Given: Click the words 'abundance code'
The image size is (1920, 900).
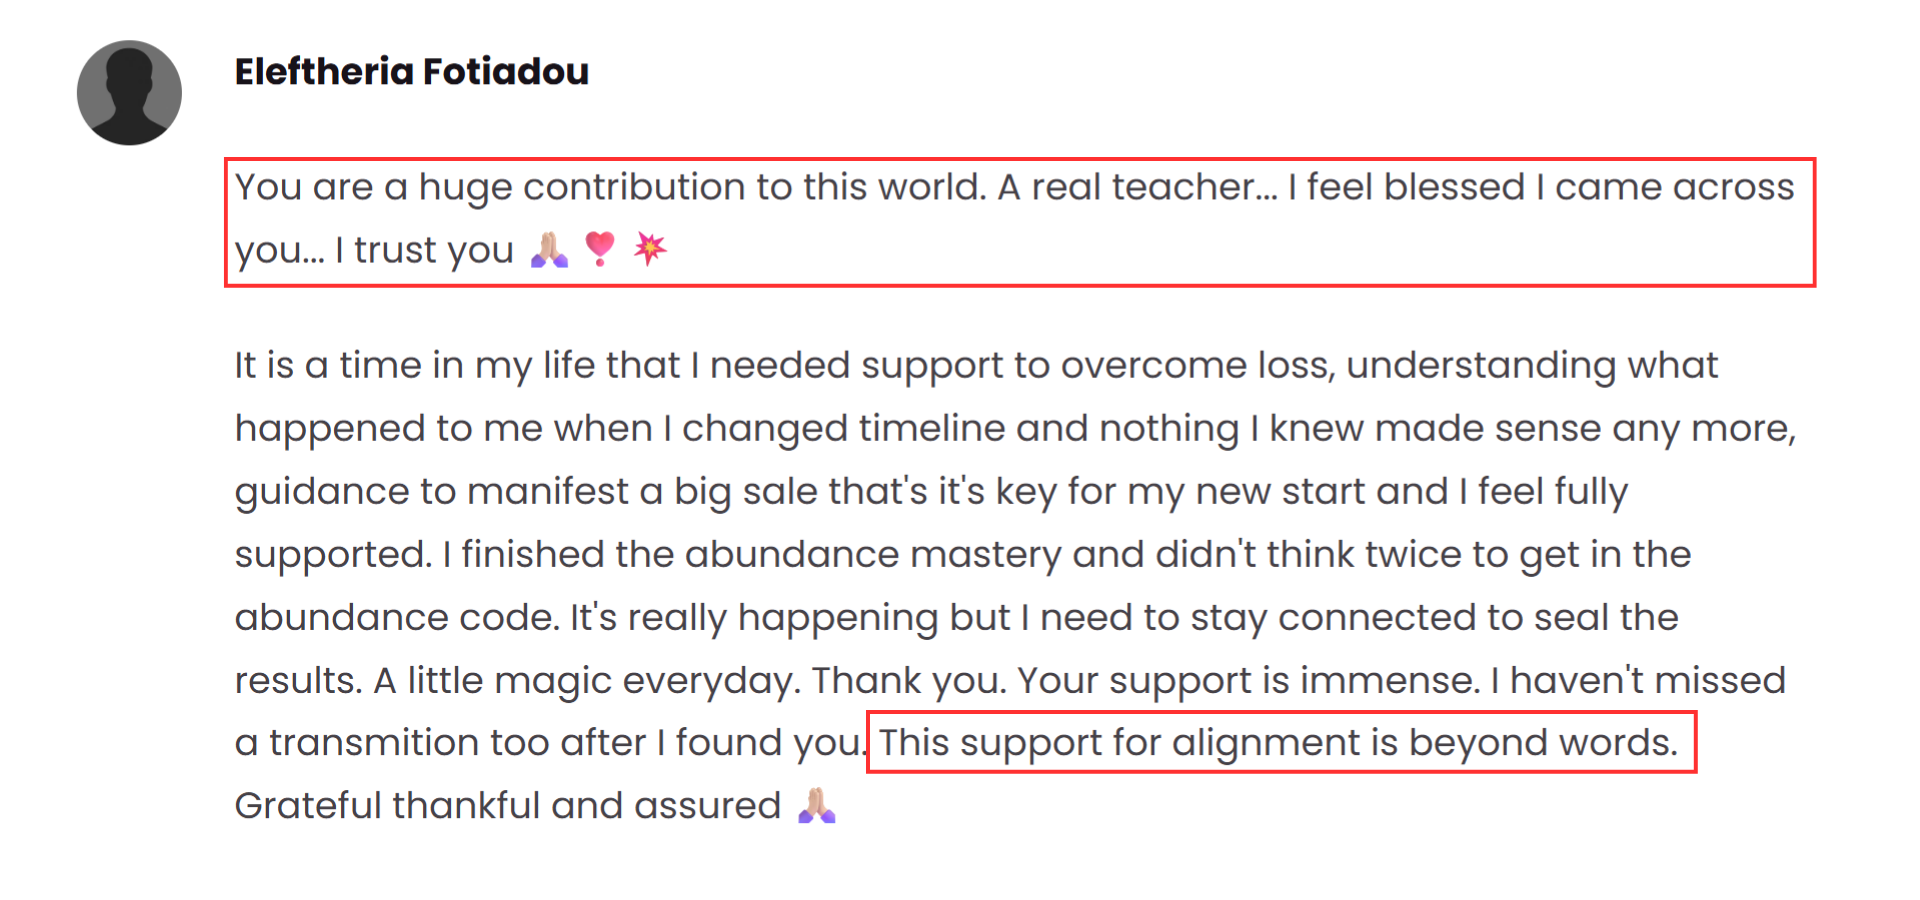Looking at the screenshot, I should [x=396, y=617].
